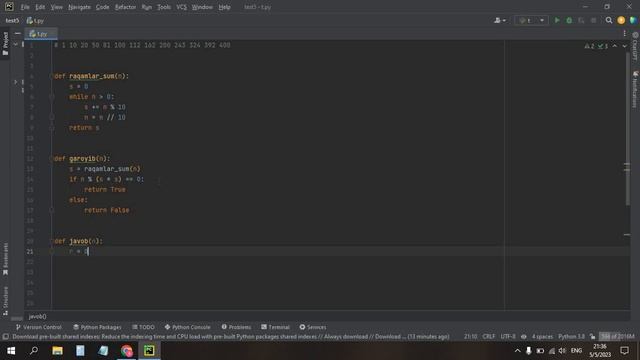The width and height of the screenshot is (640, 360).
Task: Click the UTF-8 encoding status entry
Action: 508,337
